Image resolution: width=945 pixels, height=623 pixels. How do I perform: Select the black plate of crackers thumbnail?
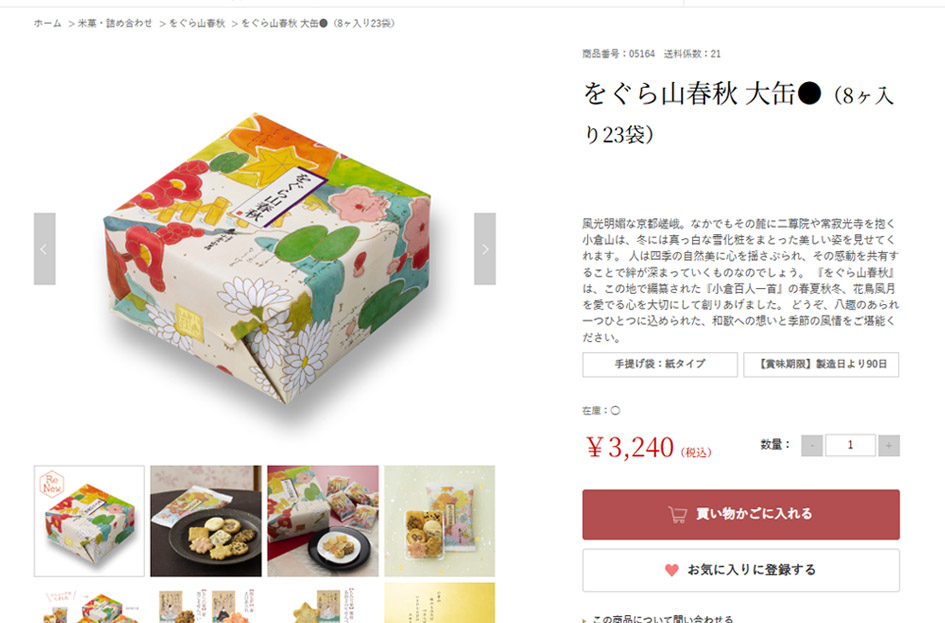(206, 521)
